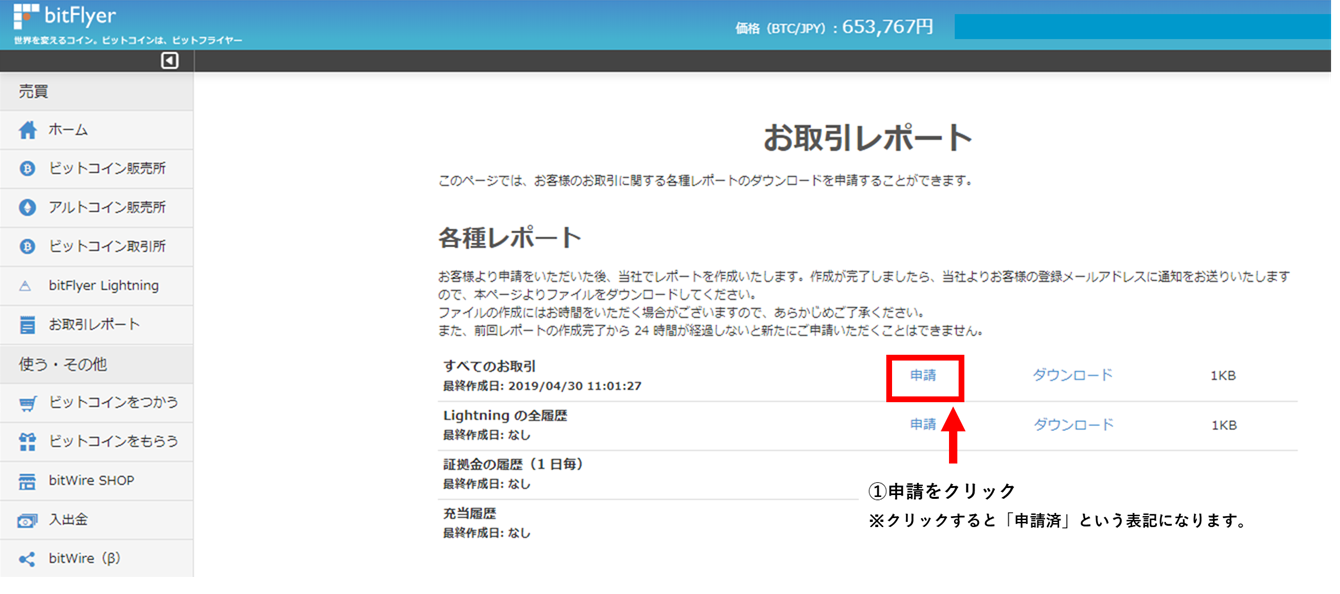Image resolution: width=1340 pixels, height=594 pixels.
Task: Select ビットコイン取引所 in the sidebar
Action: 96,247
